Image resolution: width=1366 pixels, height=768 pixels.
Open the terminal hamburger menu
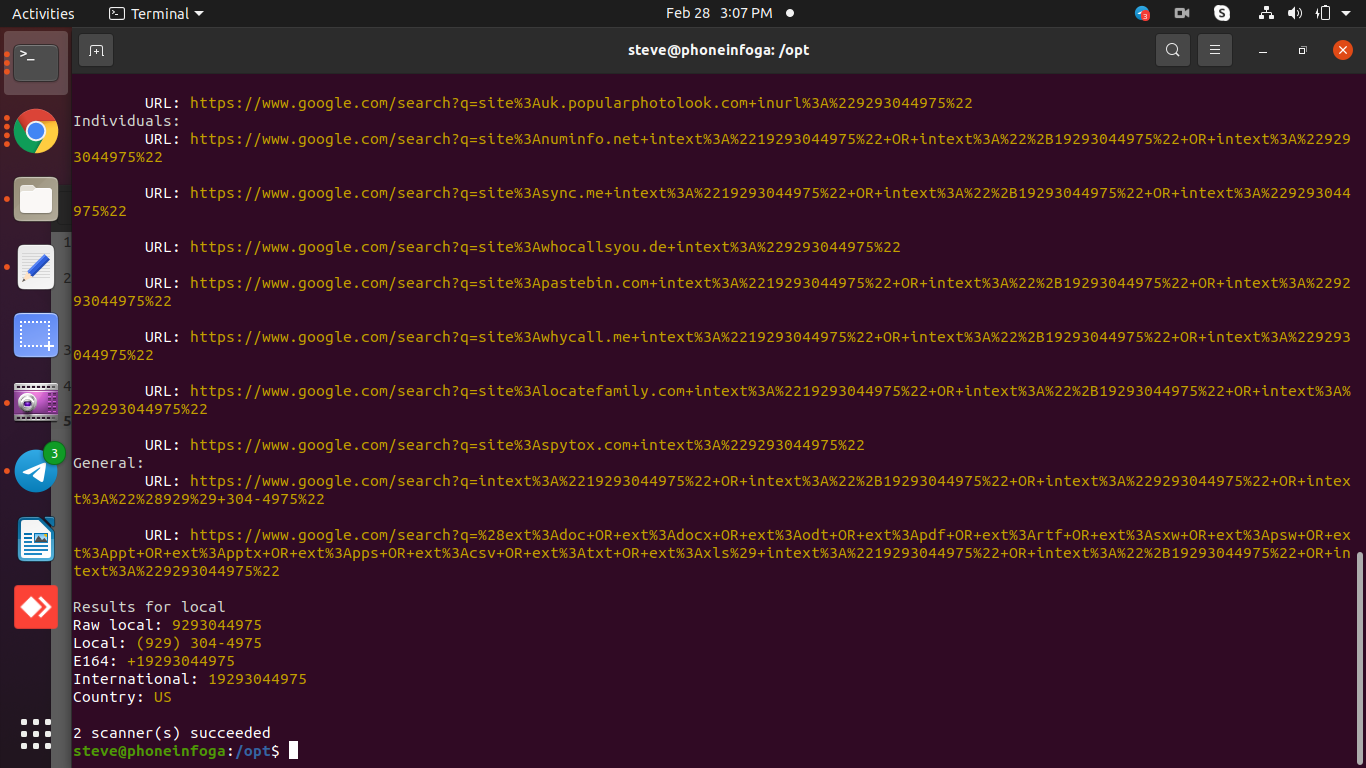coord(1215,50)
